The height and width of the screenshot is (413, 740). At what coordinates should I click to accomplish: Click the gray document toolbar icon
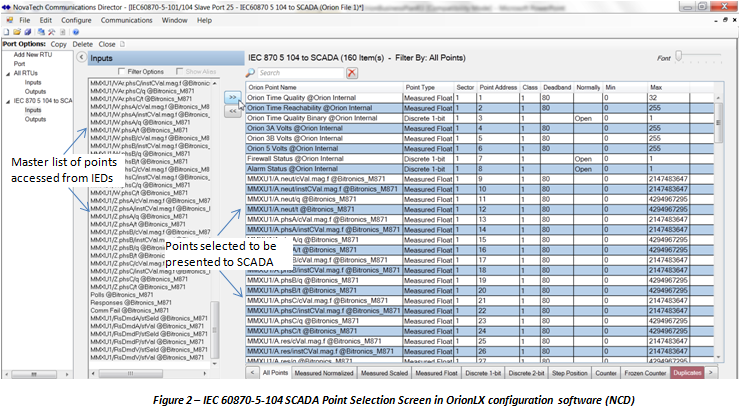pyautogui.click(x=62, y=32)
